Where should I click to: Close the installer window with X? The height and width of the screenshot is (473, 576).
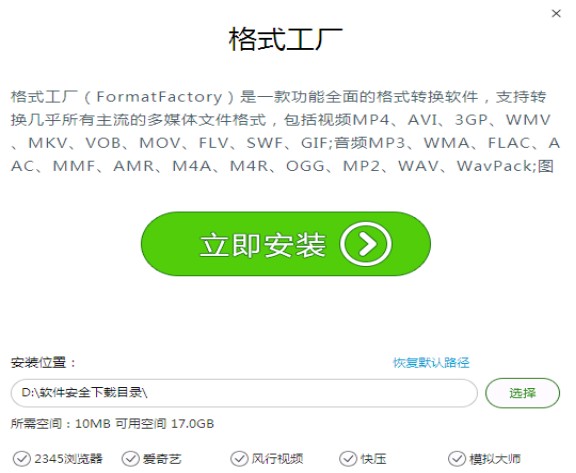(556, 14)
